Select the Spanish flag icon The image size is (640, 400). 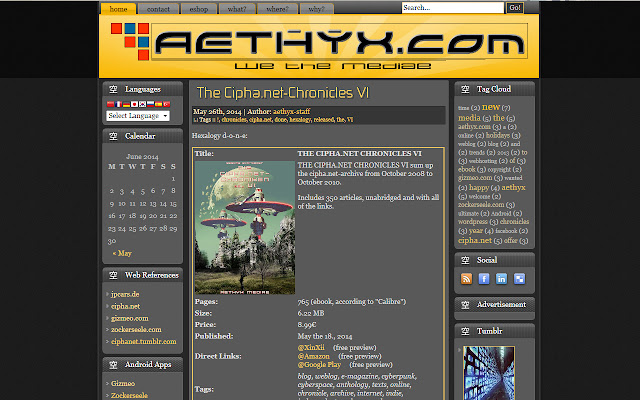point(158,104)
